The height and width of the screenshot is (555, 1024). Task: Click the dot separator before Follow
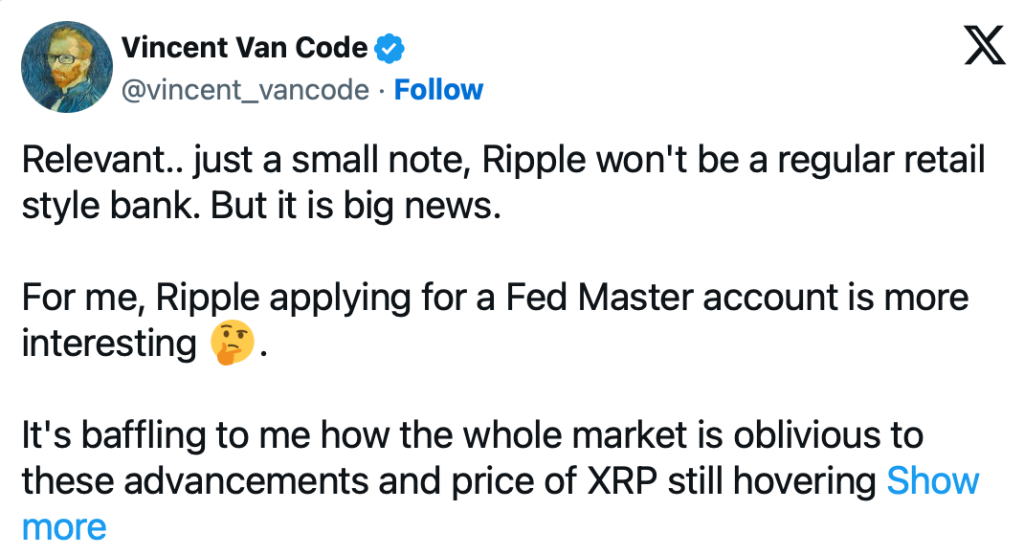coord(381,90)
